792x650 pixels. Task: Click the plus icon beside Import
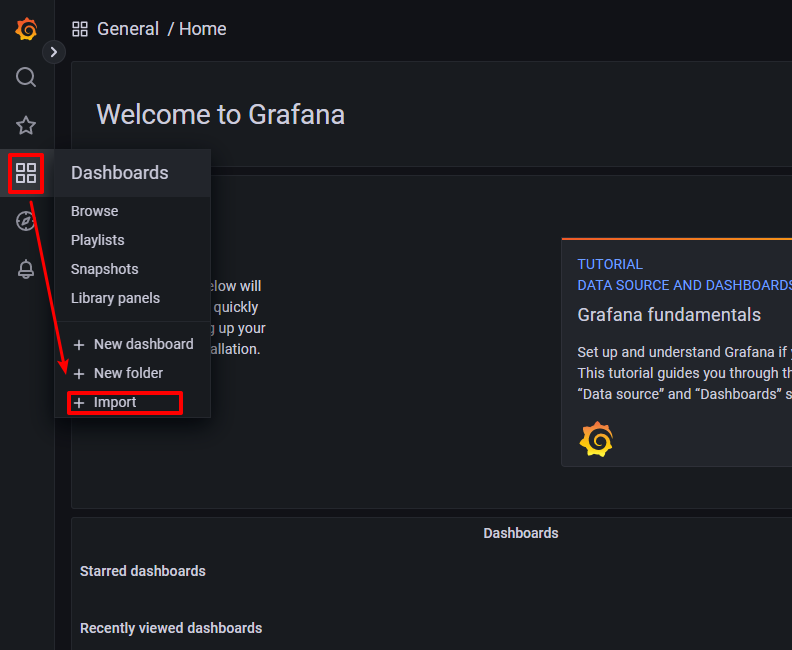pos(79,403)
